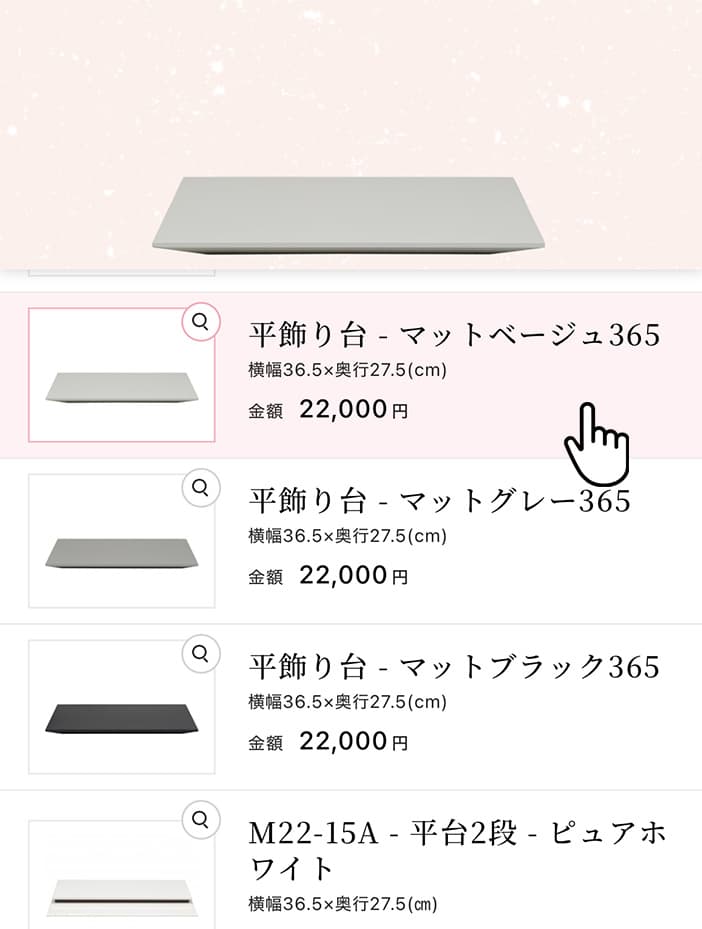Open the magnifier for the matte black stand
Screen dimensions: 702x929
click(x=201, y=654)
